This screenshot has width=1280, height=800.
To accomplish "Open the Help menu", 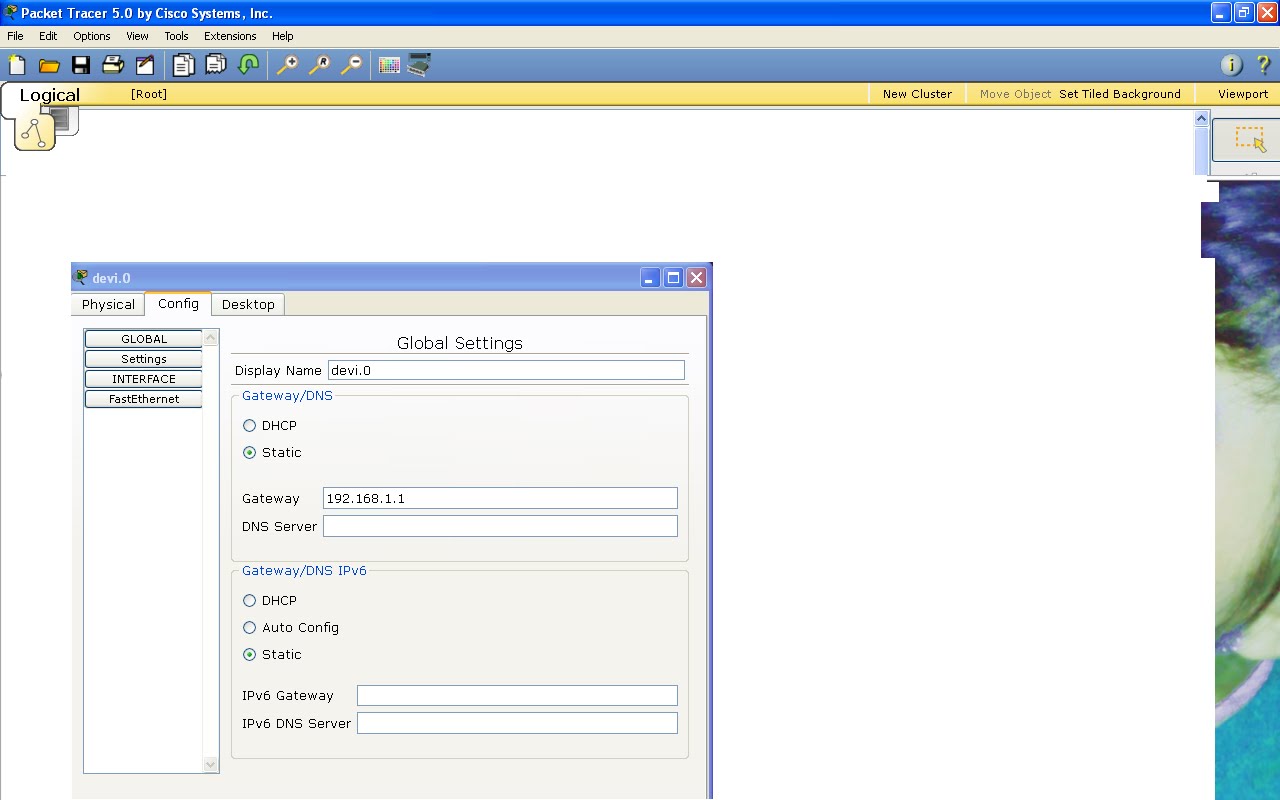I will click(283, 36).
